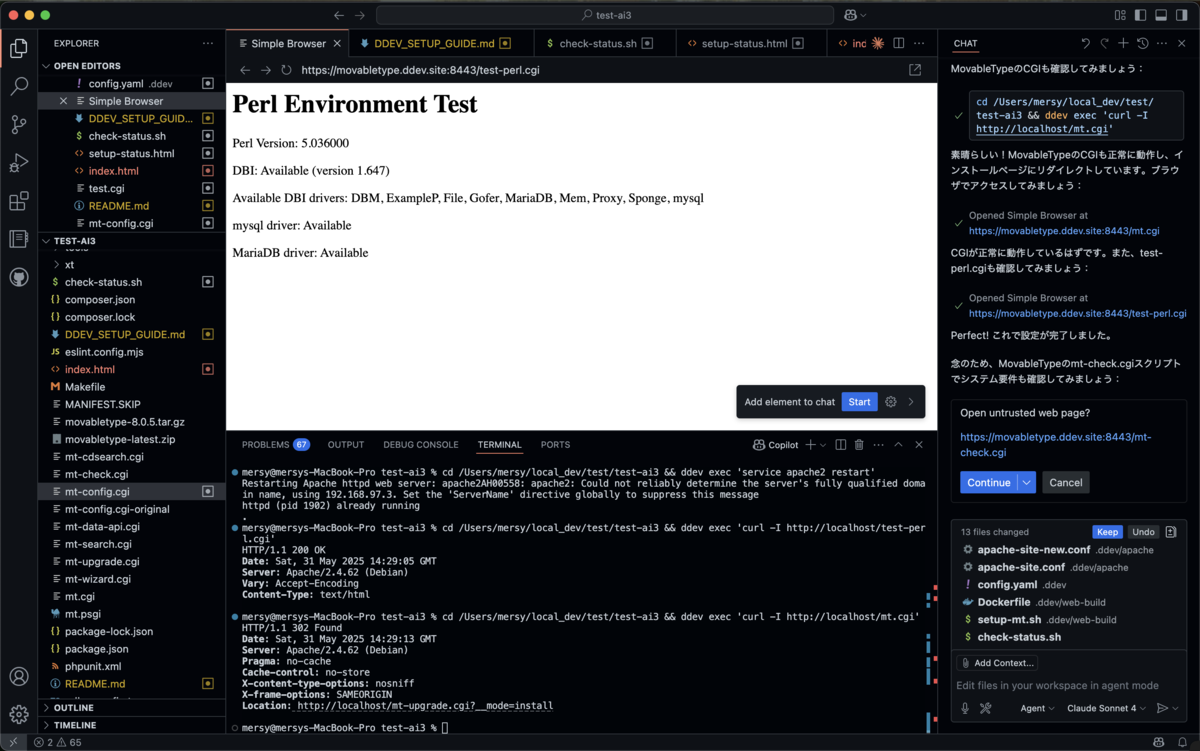Split the terminal
1200x751 pixels.
pos(840,445)
